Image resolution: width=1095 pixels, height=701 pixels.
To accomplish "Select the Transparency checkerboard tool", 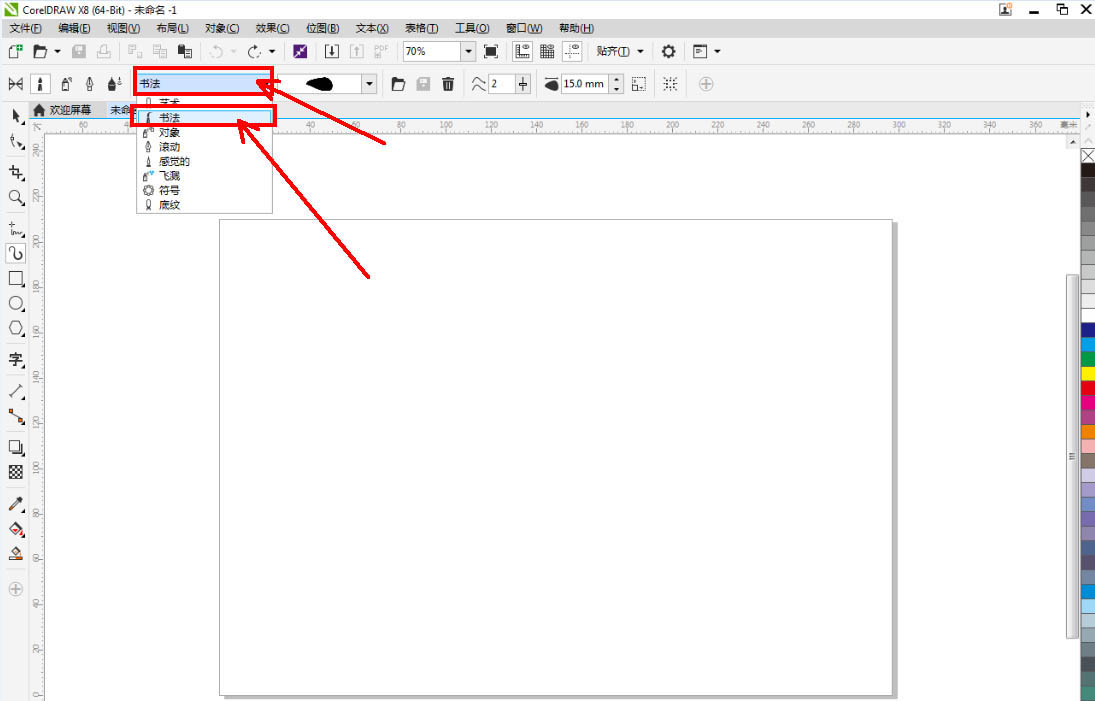I will click(x=16, y=472).
